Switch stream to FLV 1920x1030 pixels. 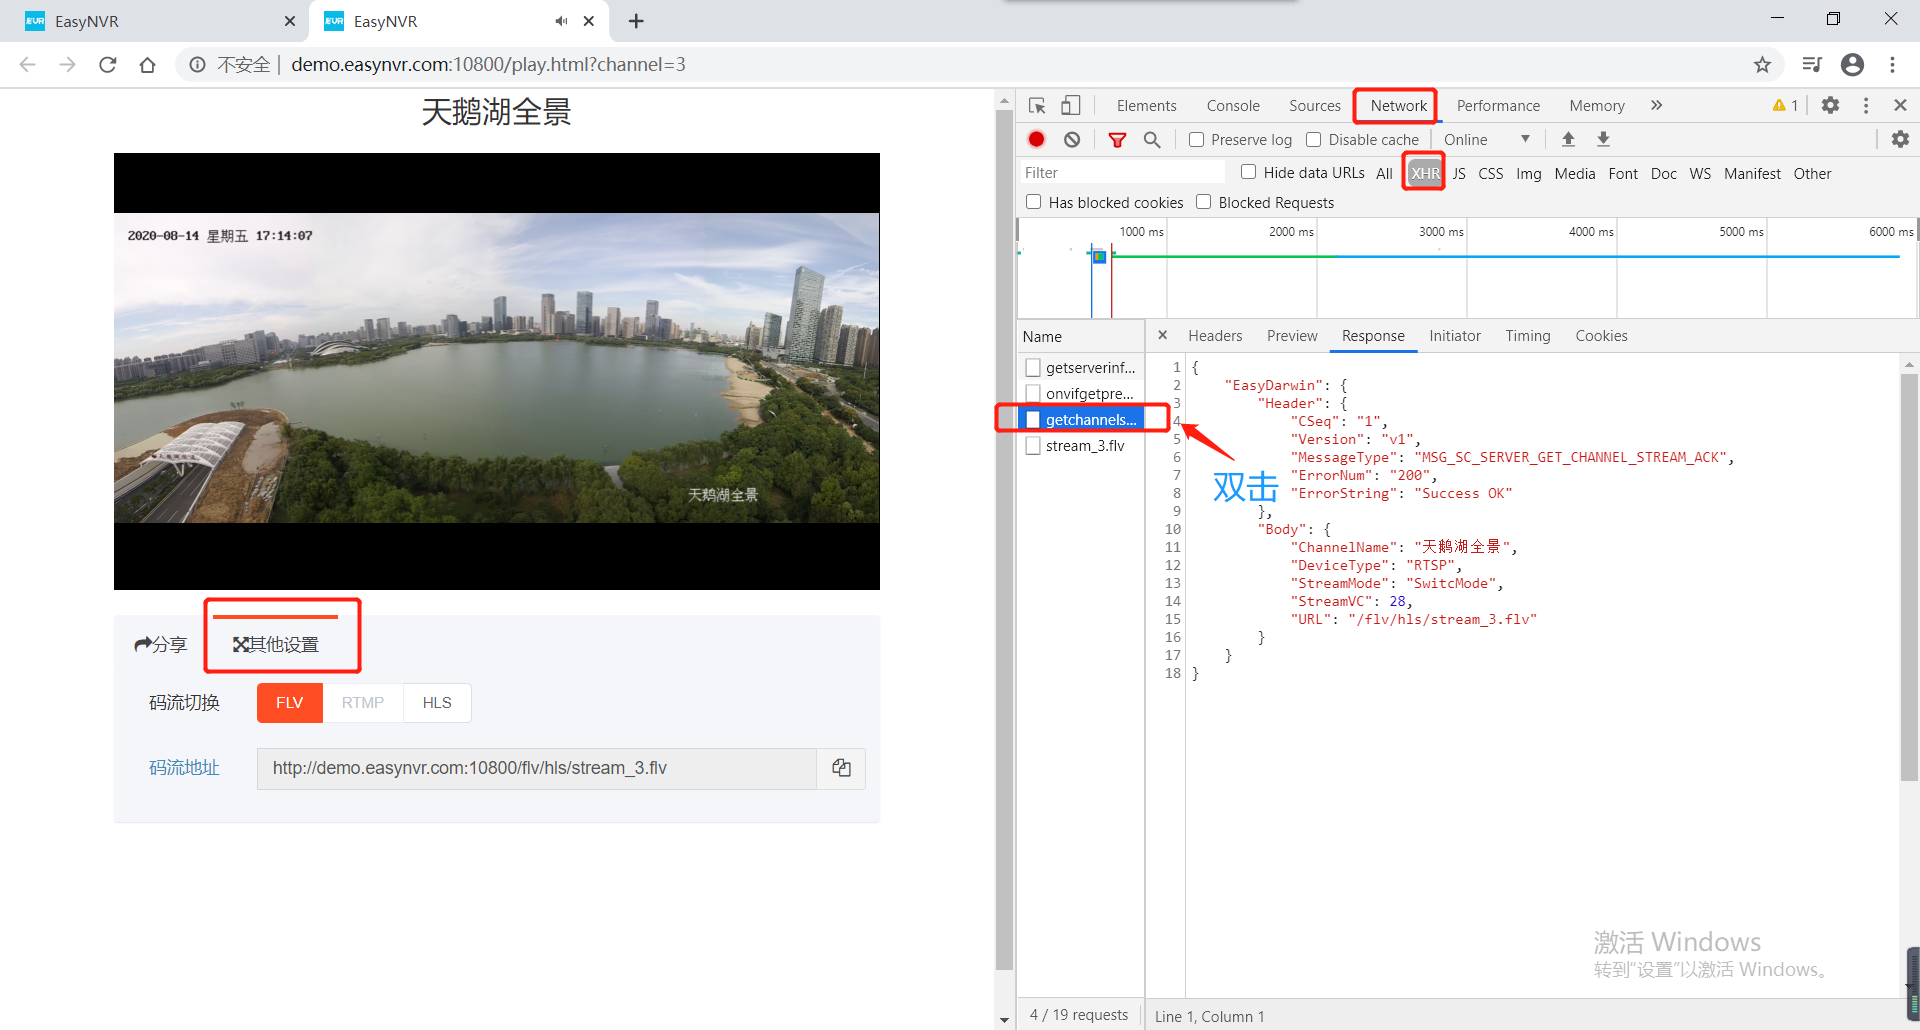tap(289, 703)
